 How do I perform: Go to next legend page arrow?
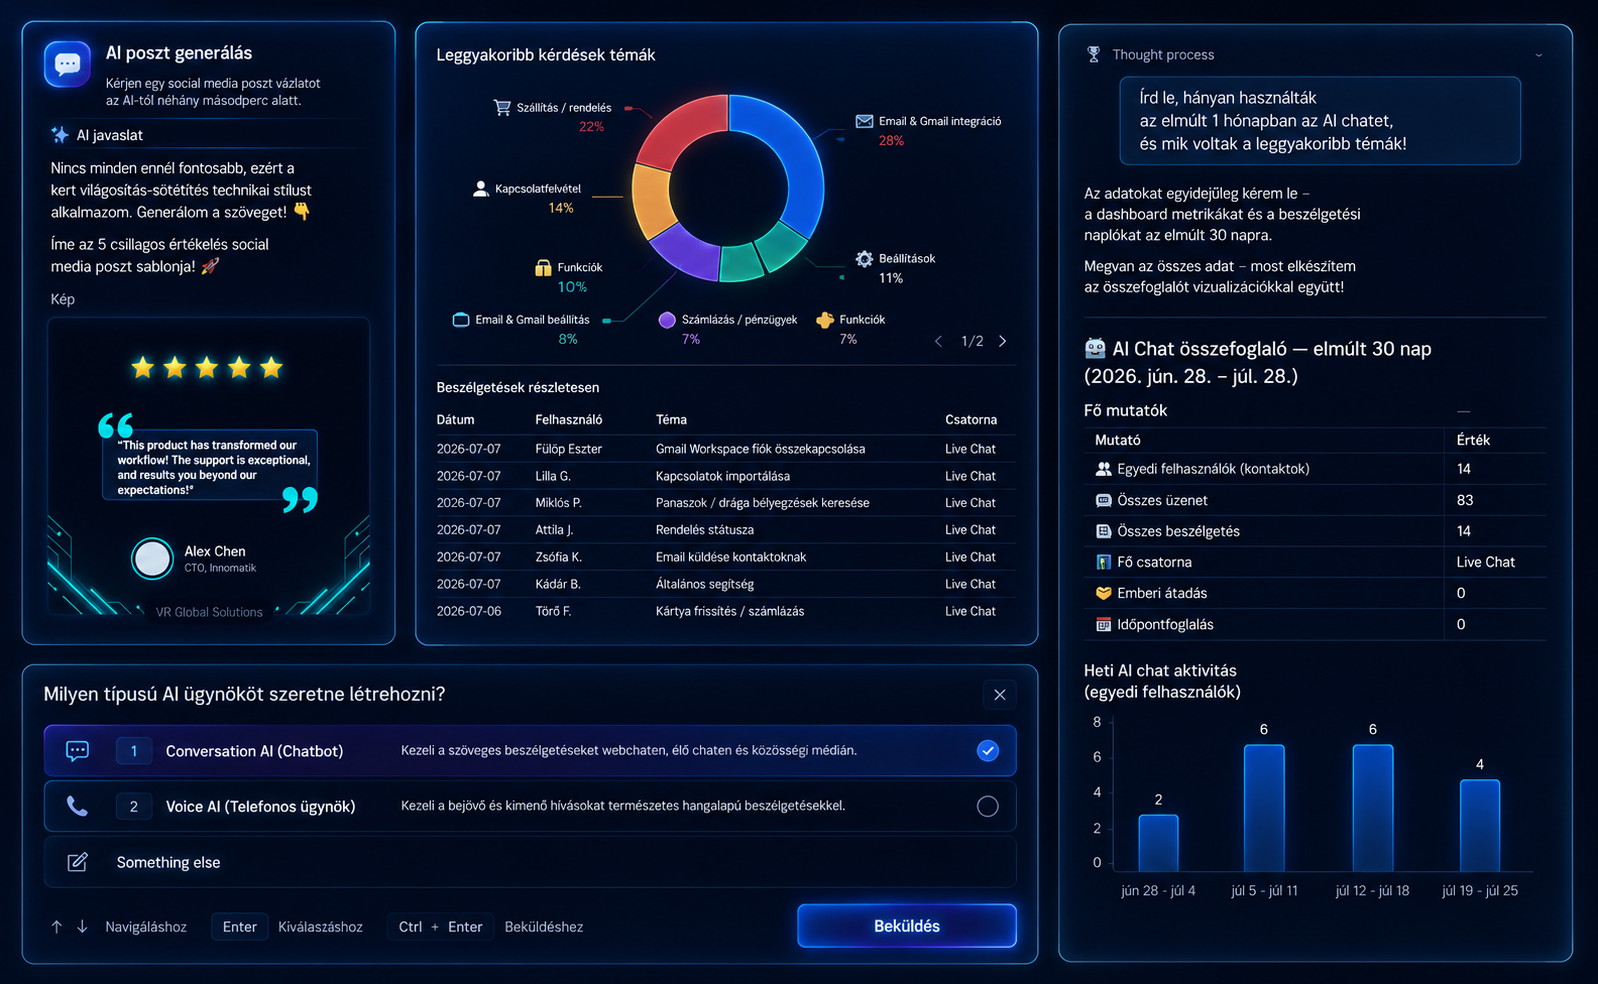point(1003,341)
